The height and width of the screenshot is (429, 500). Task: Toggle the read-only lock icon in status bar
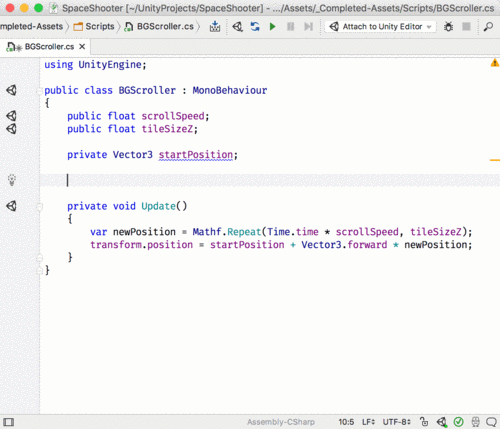point(424,422)
